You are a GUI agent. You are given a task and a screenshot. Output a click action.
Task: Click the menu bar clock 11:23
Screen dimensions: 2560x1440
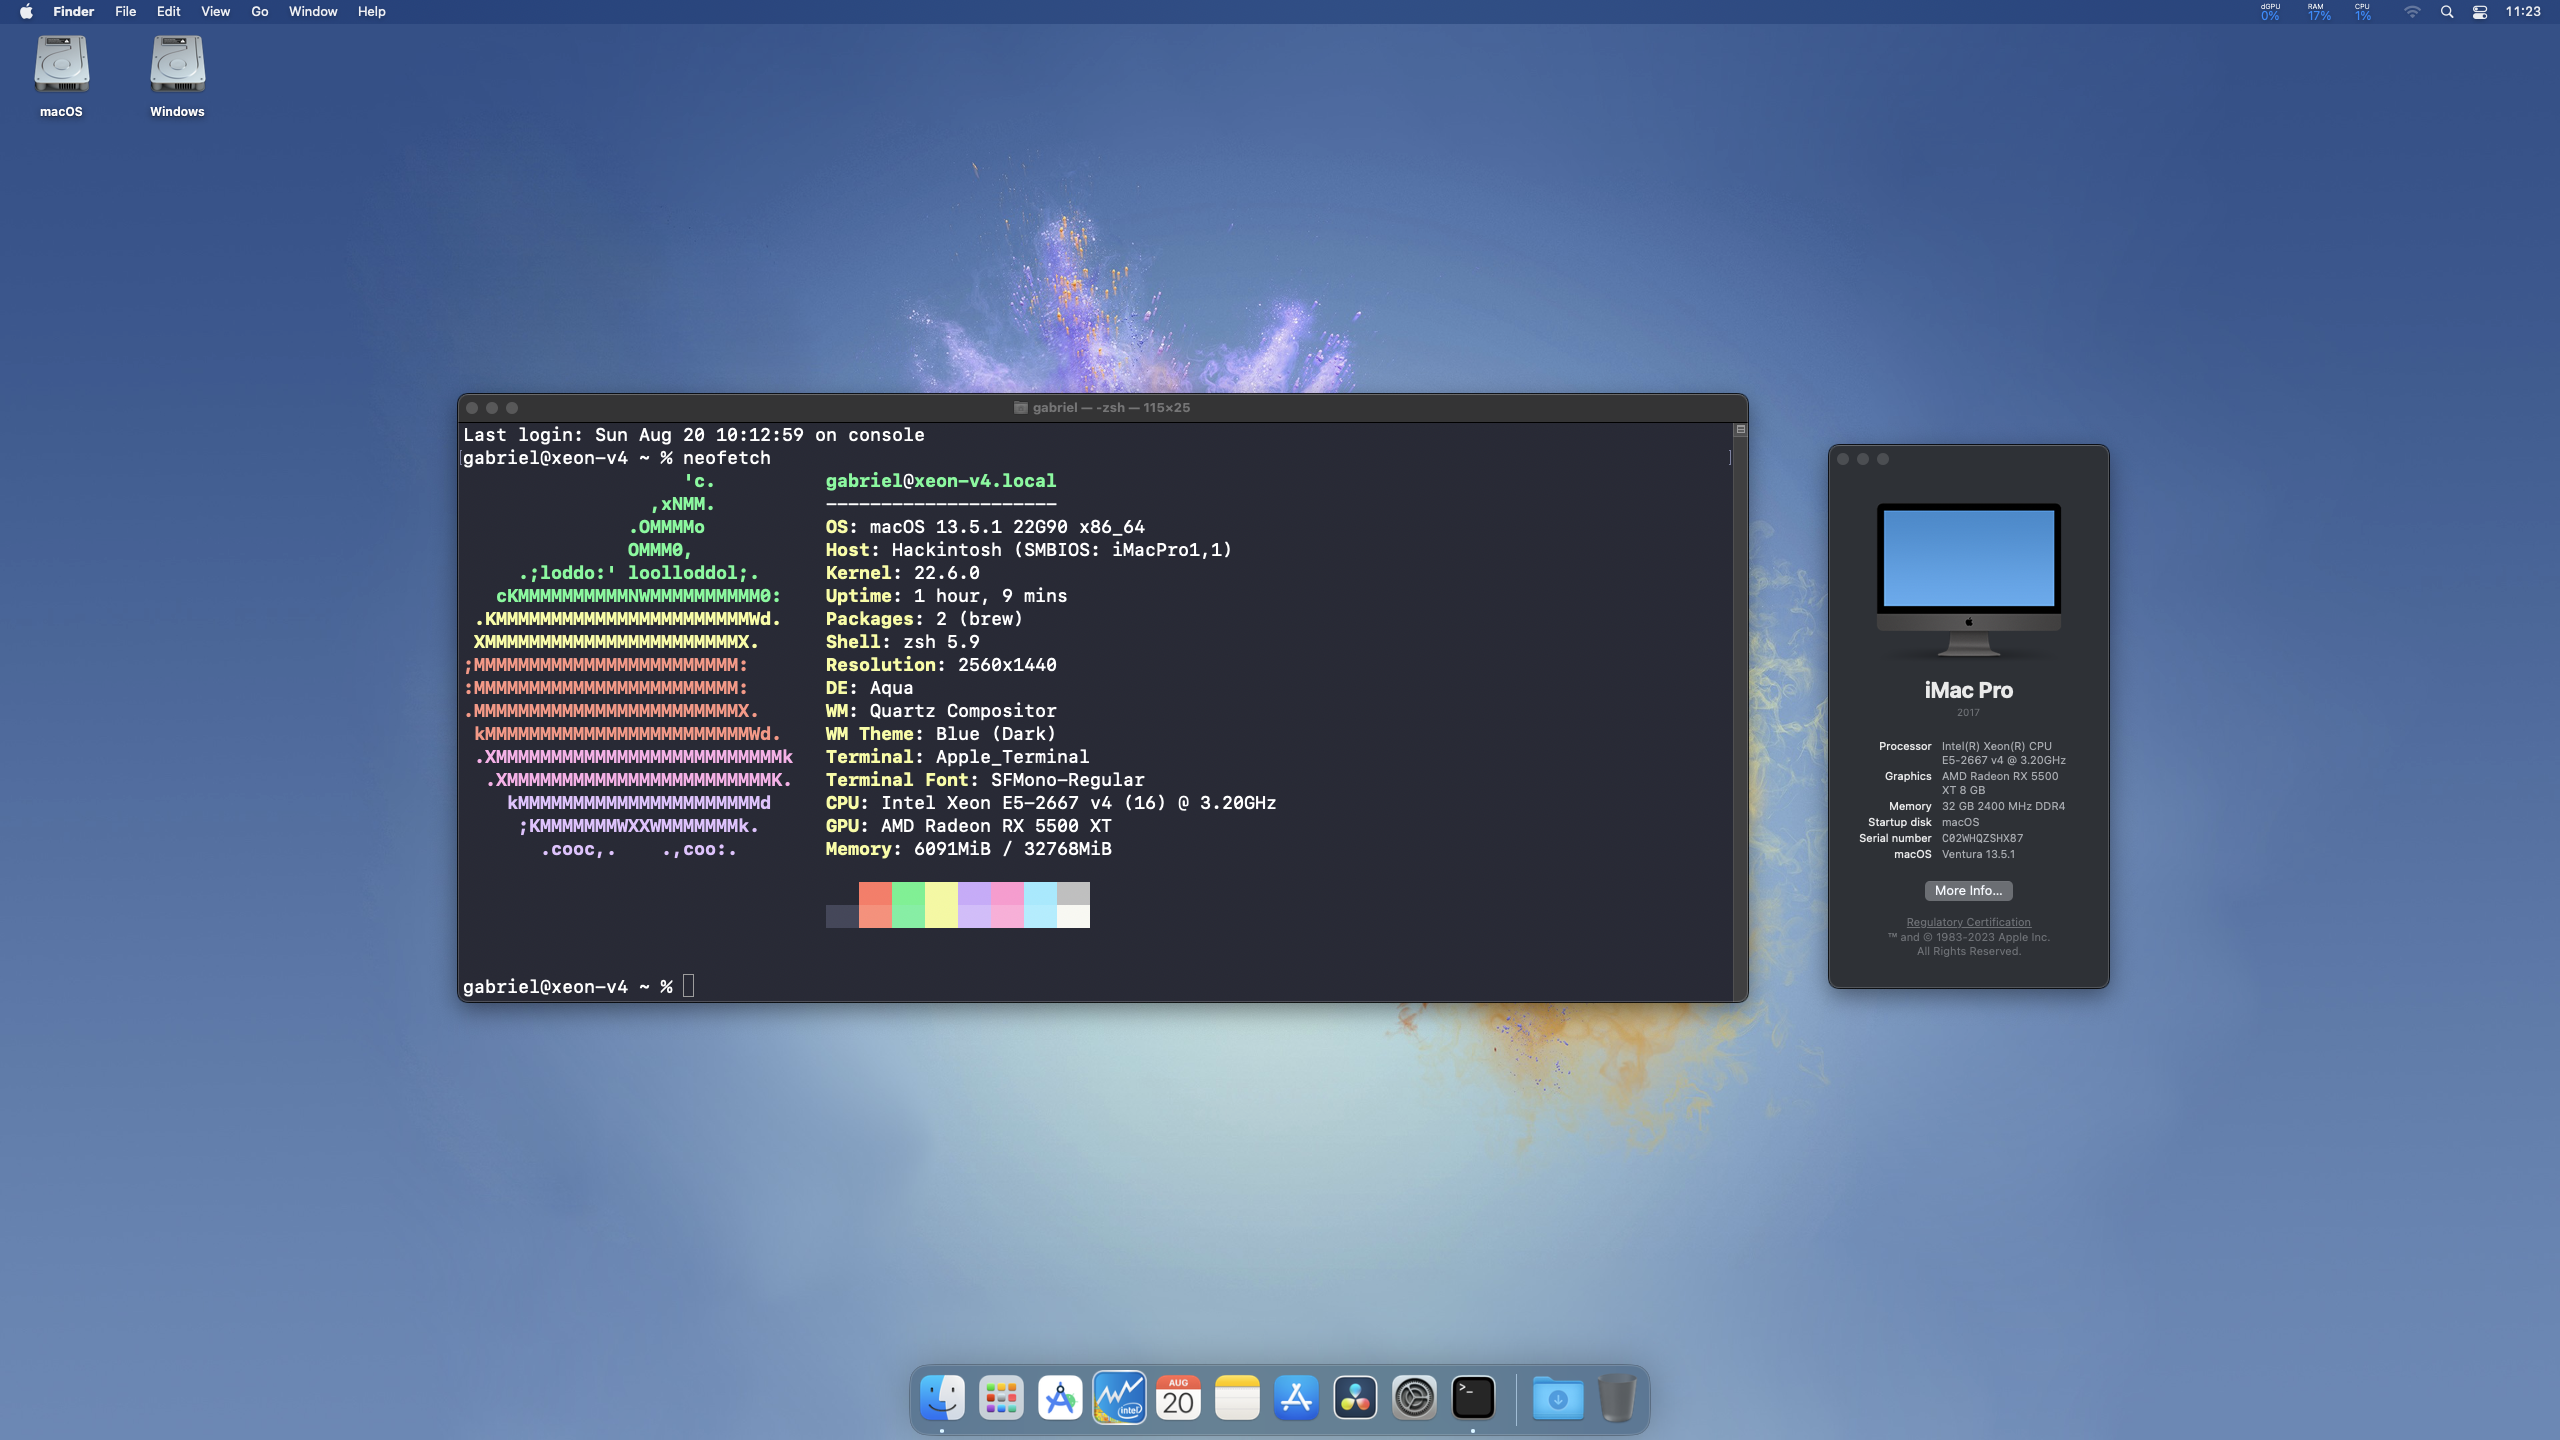[x=2522, y=12]
